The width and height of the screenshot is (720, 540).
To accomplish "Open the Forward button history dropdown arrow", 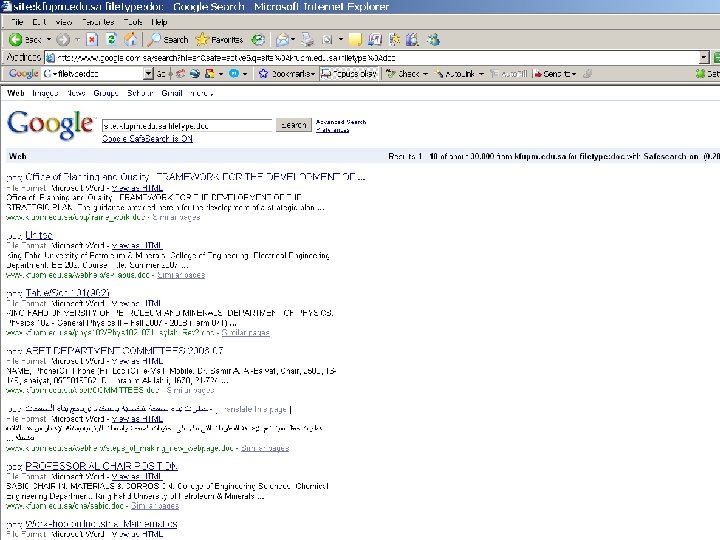I will (77, 40).
